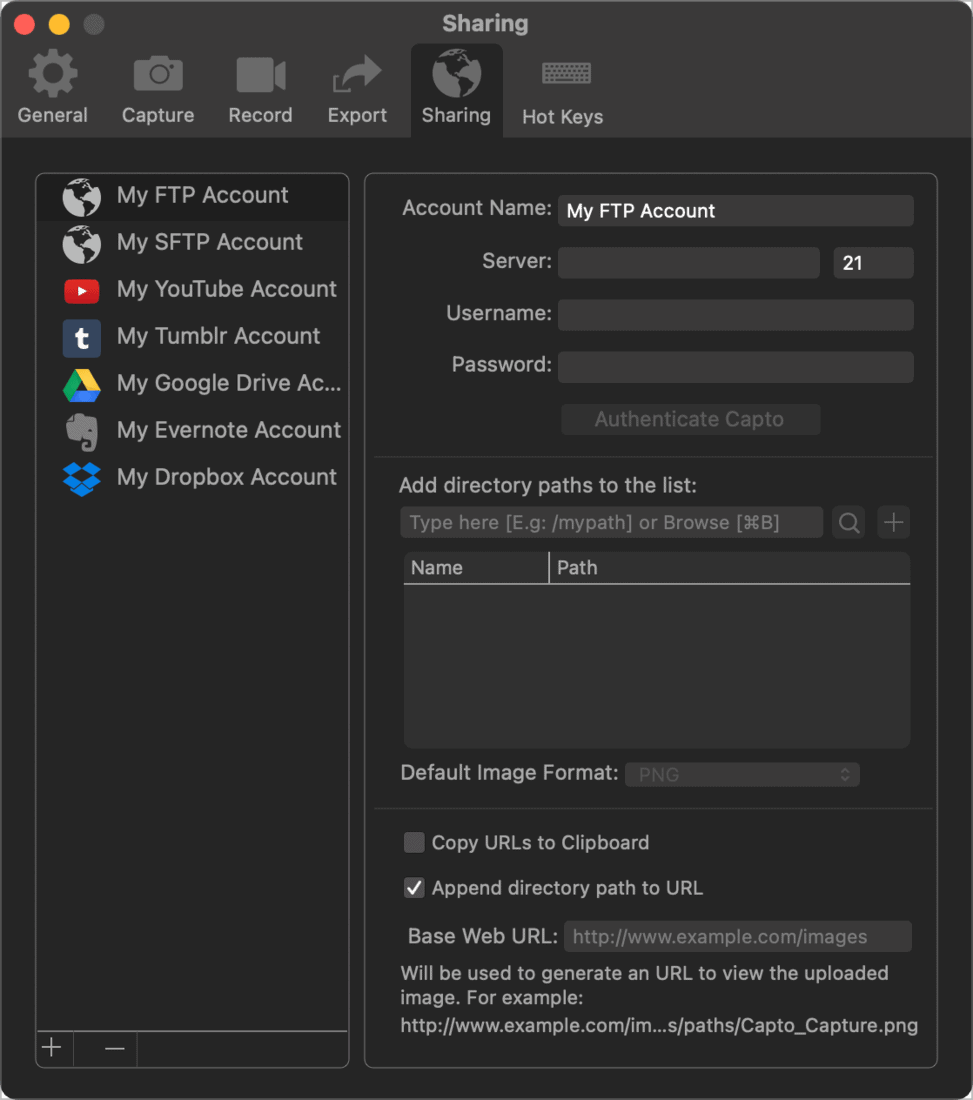Click the Server address input field
This screenshot has width=973, height=1100.
(688, 262)
